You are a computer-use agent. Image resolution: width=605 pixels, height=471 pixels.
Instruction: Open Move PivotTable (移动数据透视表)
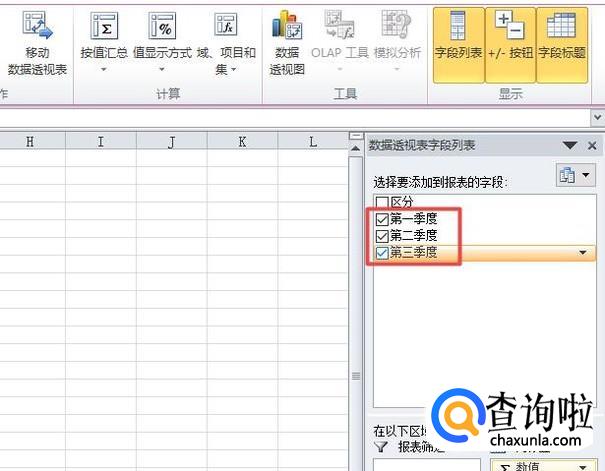point(37,42)
